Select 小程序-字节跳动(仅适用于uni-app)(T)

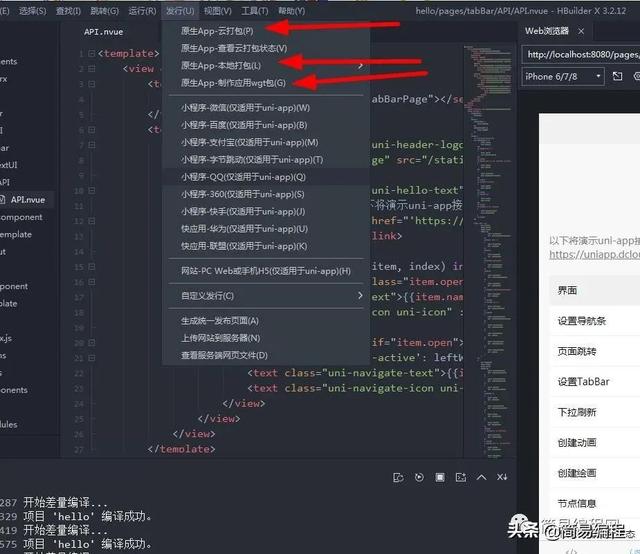pos(266,160)
